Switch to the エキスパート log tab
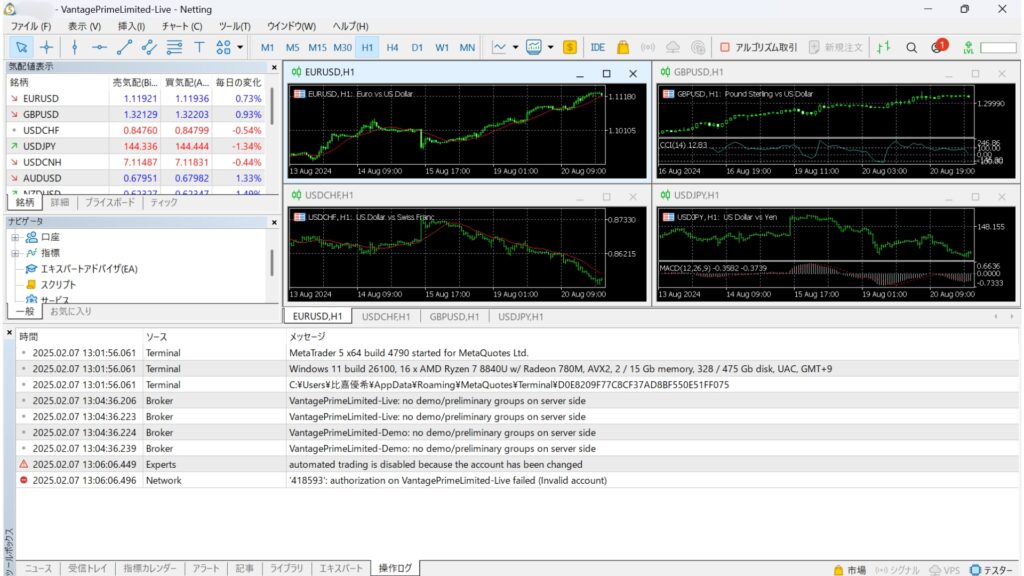The width and height of the screenshot is (1024, 576). click(341, 568)
